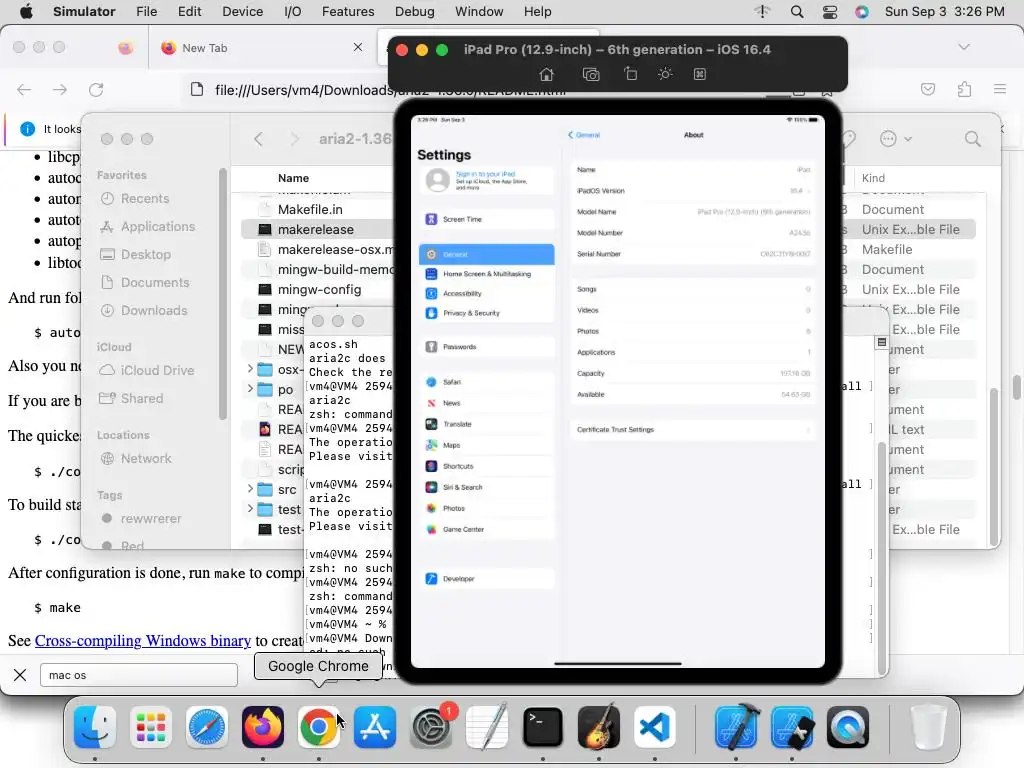
Task: Open Control Center in the menu bar
Action: click(830, 12)
